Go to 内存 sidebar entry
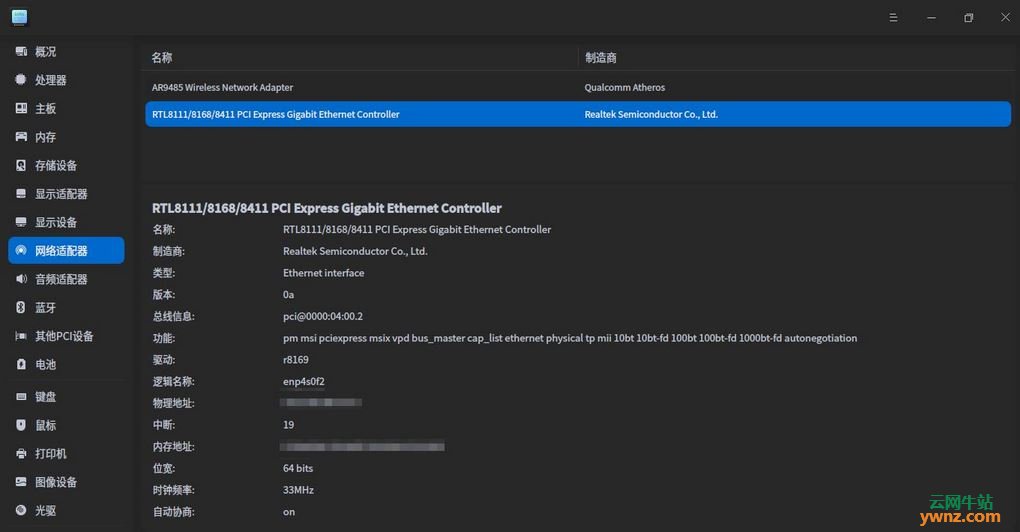The image size is (1020, 532). click(x=66, y=137)
